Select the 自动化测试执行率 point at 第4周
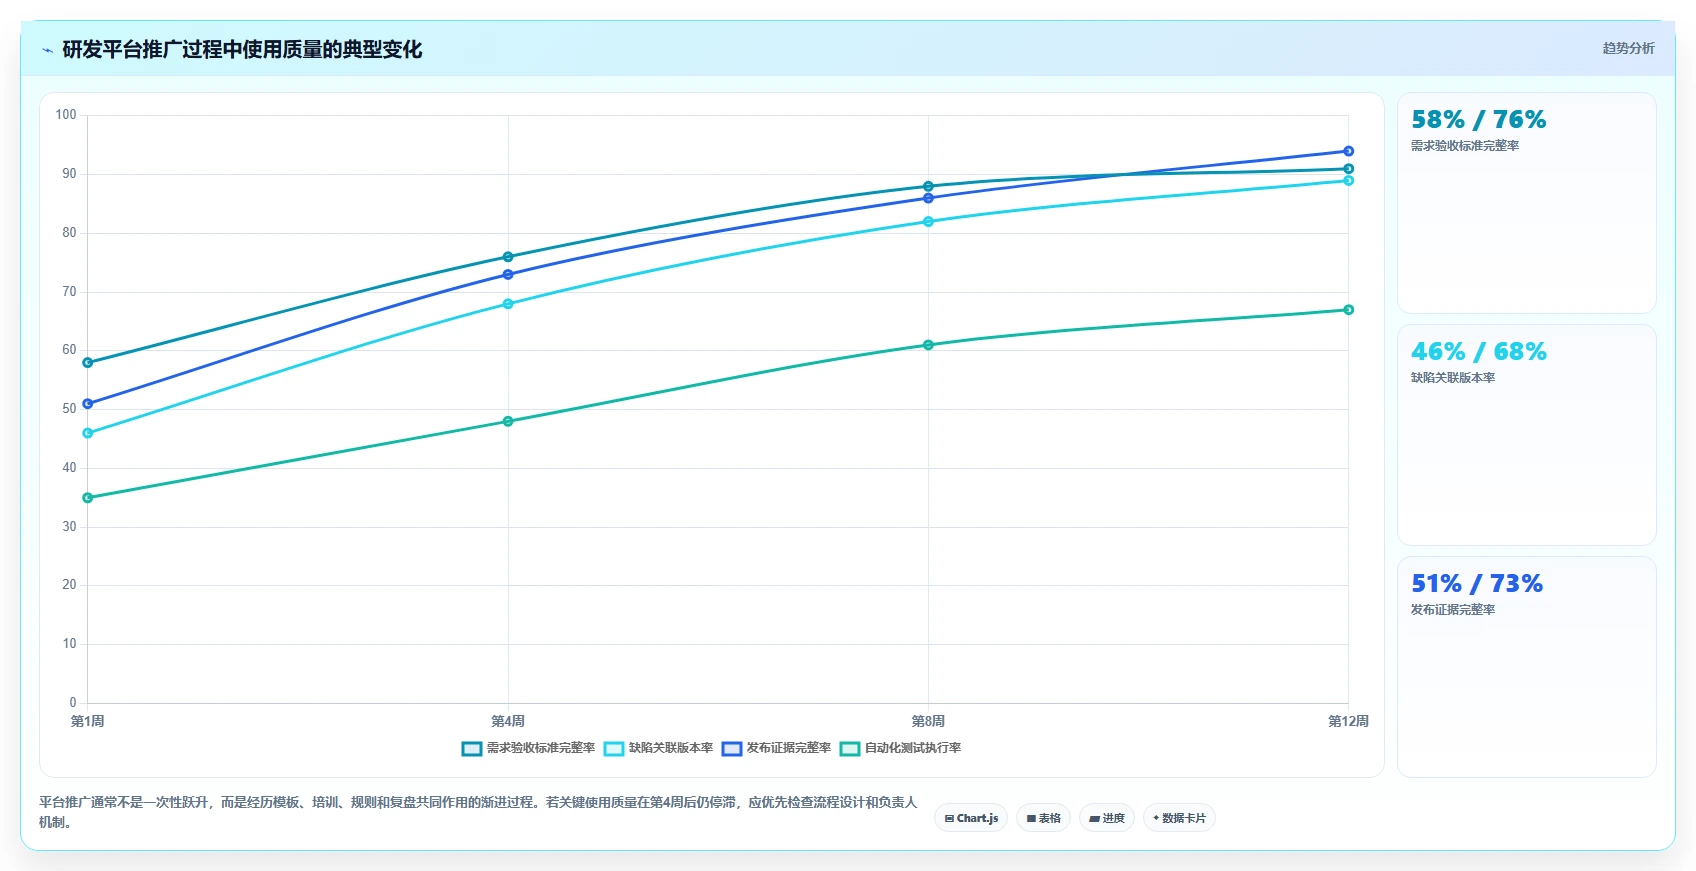Image resolution: width=1696 pixels, height=871 pixels. pos(508,421)
